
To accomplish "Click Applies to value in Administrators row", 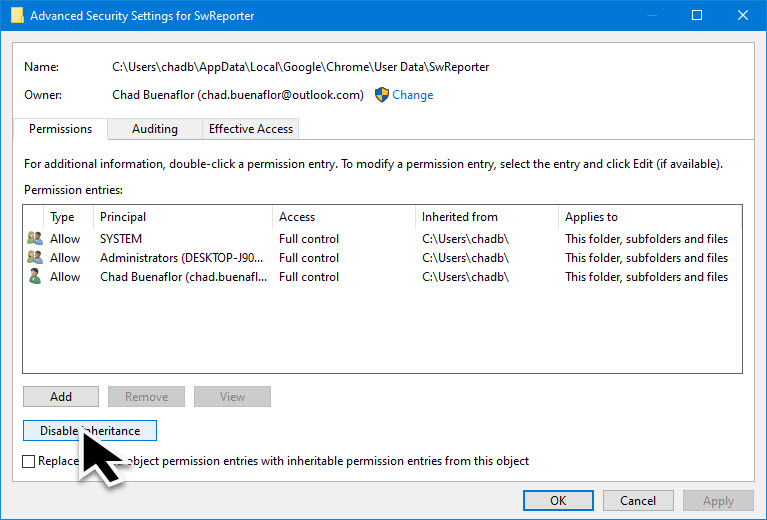I will pyautogui.click(x=646, y=258).
